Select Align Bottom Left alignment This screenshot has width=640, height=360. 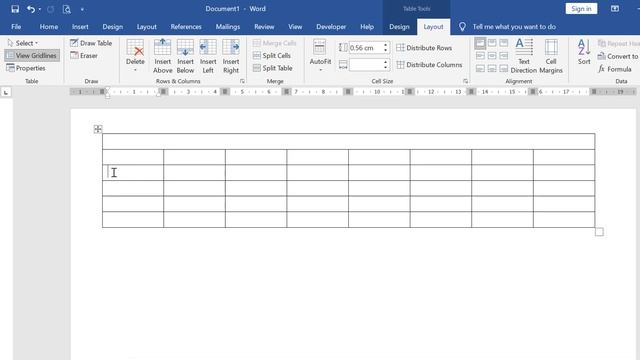pos(480,68)
